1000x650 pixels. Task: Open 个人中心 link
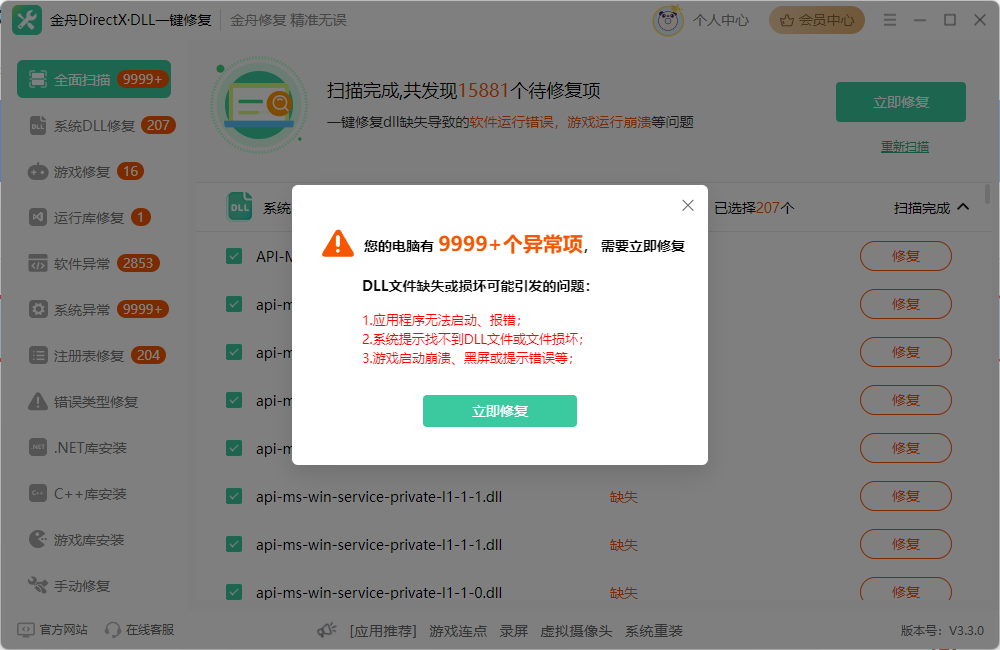(721, 20)
